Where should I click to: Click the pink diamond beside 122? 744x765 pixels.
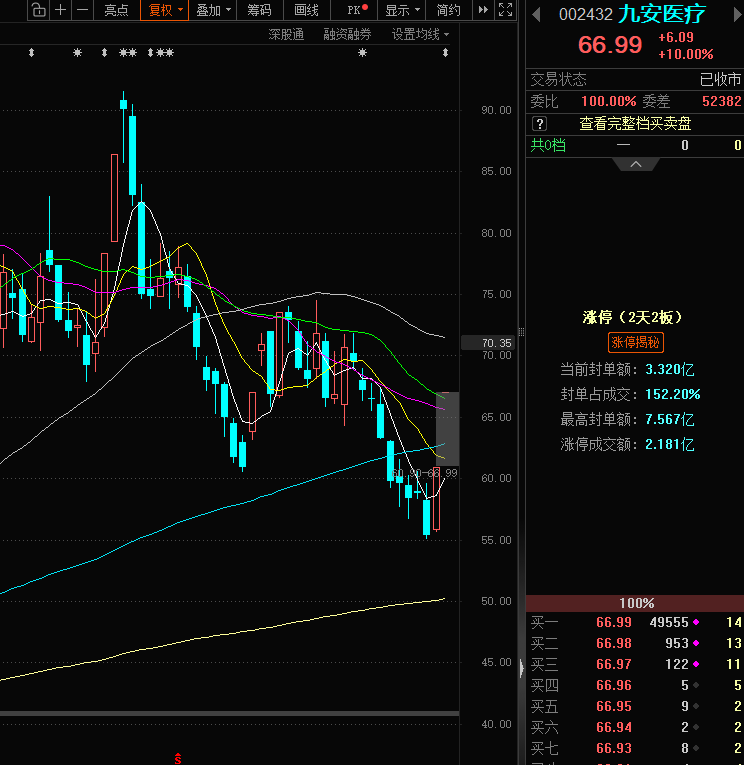pos(696,664)
